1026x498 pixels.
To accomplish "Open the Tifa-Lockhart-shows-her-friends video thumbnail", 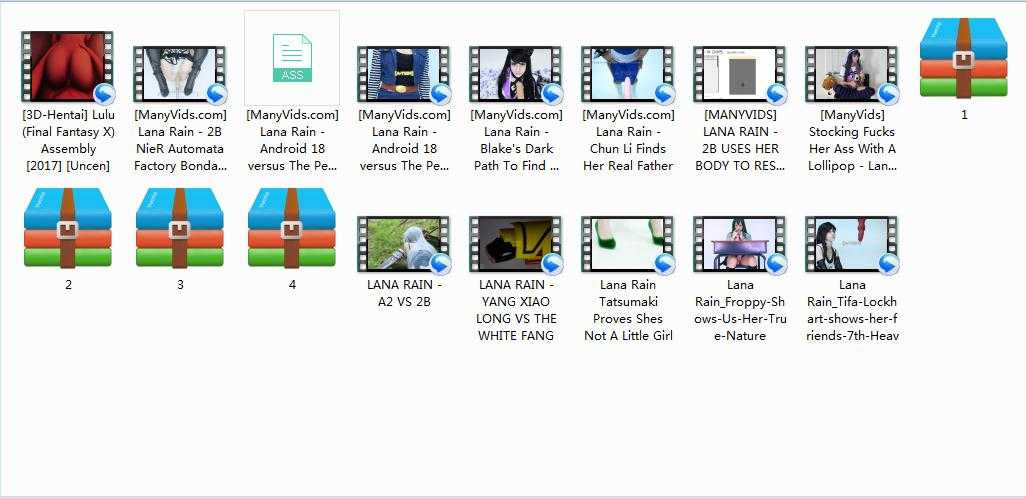I will pyautogui.click(x=851, y=244).
